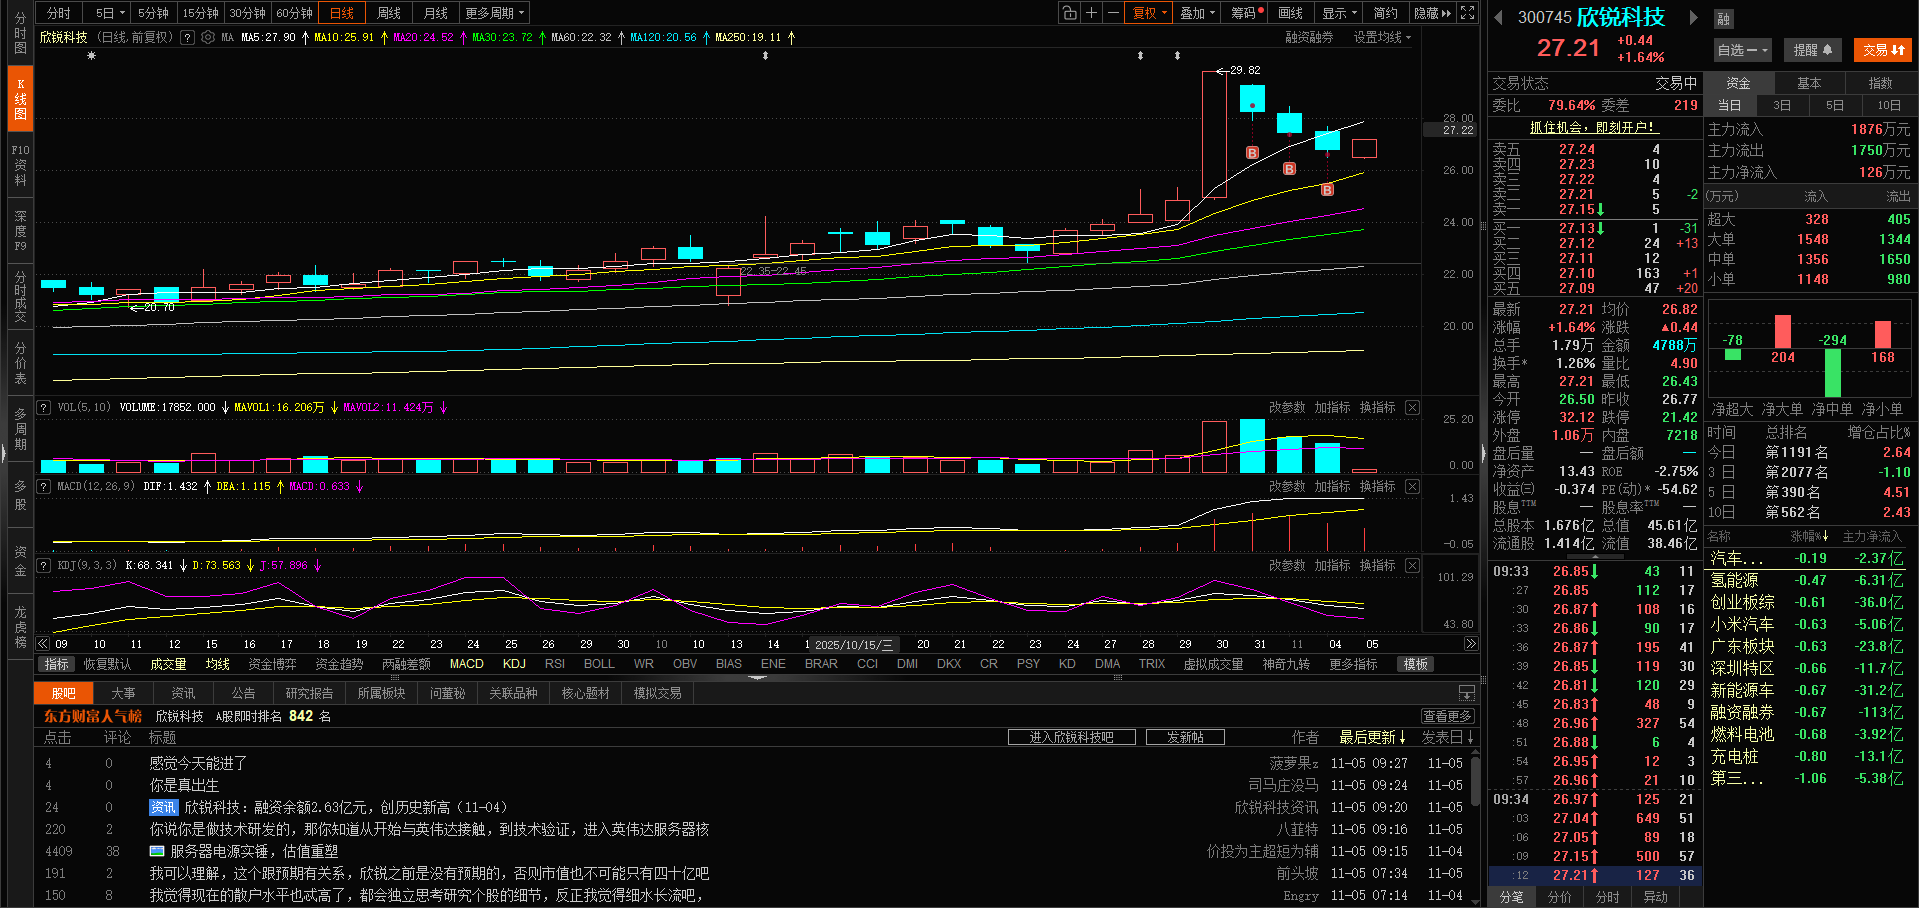The image size is (1919, 908).
Task: Click the lock icon in chart toolbar
Action: coord(1070,13)
